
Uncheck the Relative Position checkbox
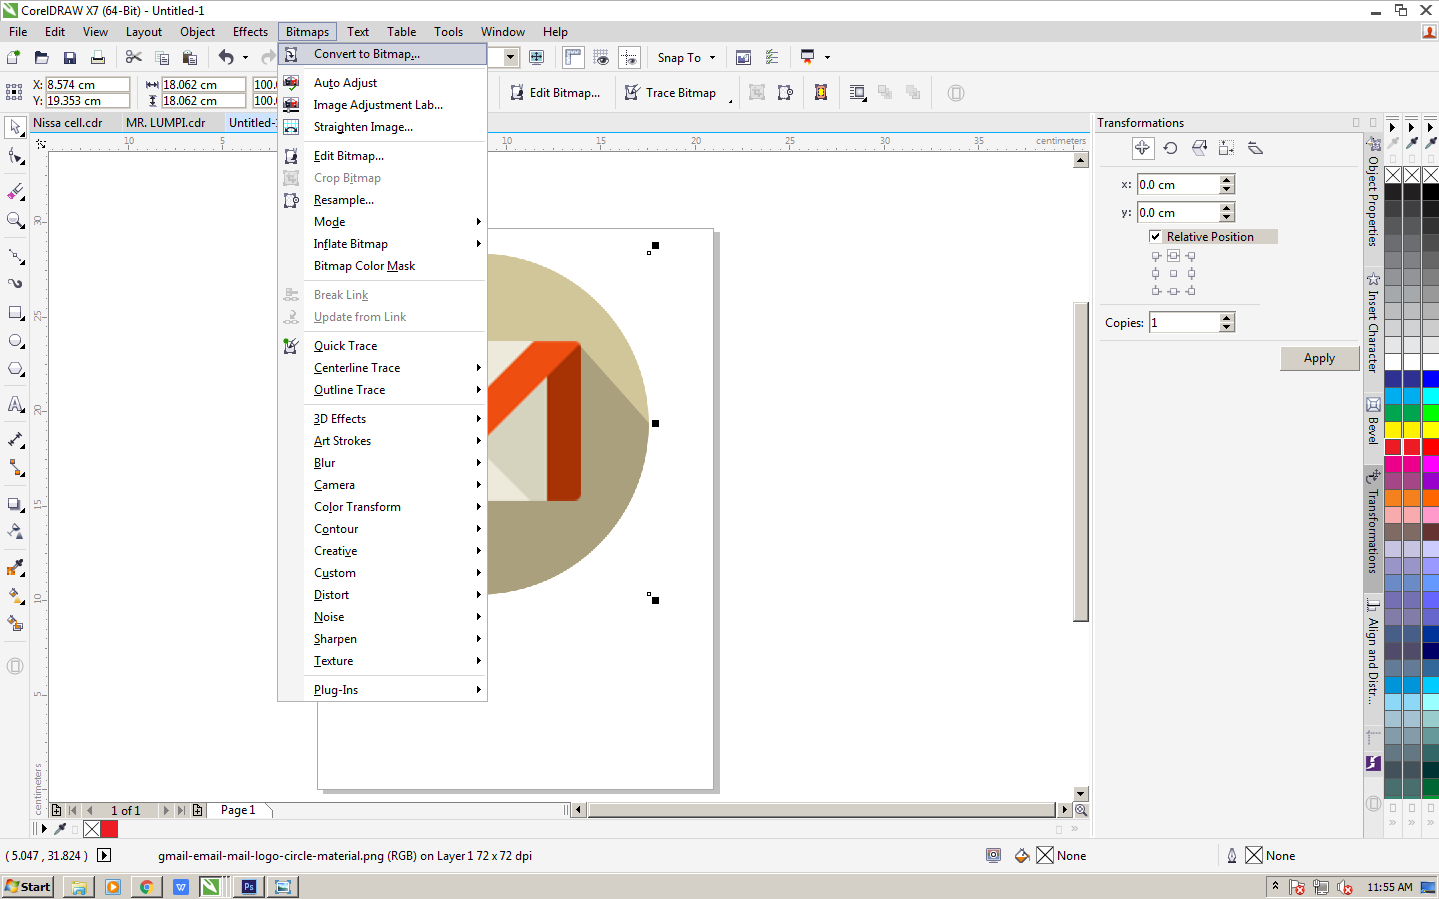(x=1155, y=236)
